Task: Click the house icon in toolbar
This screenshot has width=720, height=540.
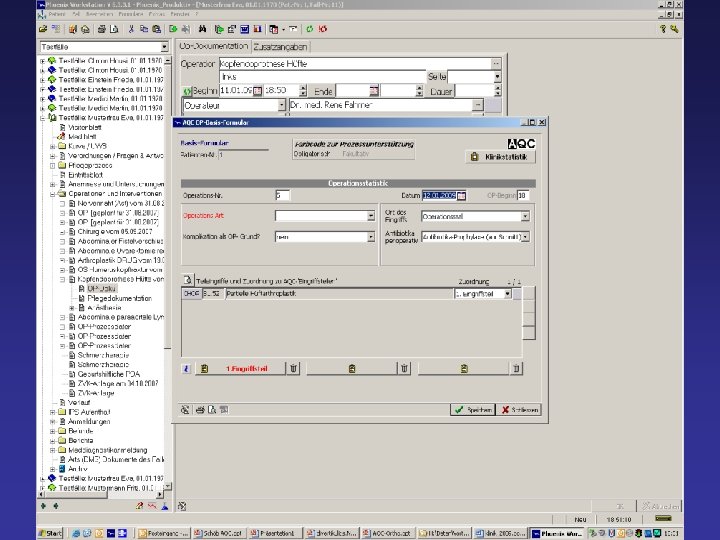Action: coord(85,29)
